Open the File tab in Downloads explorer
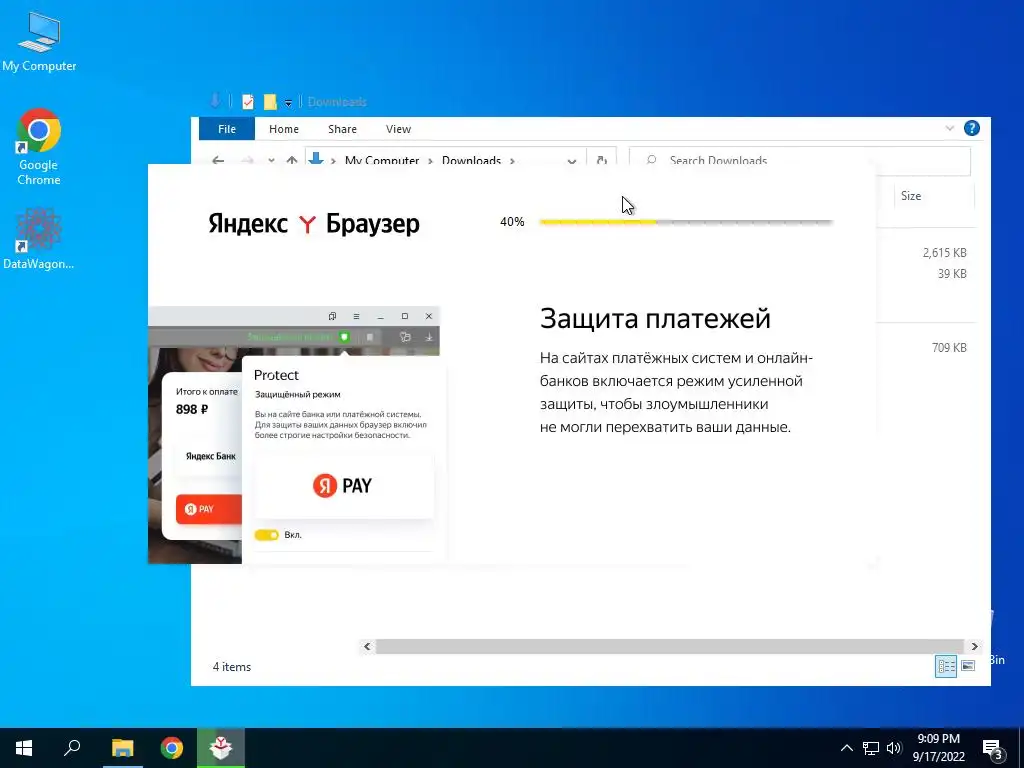This screenshot has height=768, width=1024. coord(227,129)
